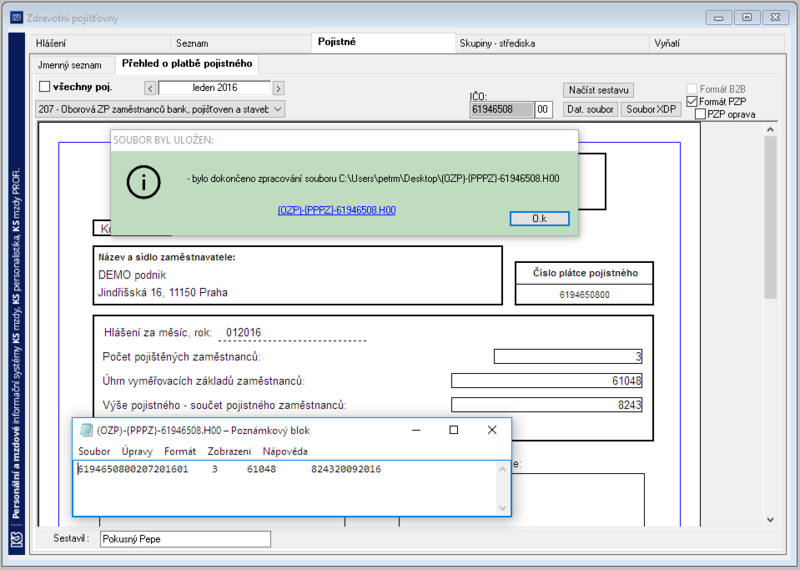
Task: Select the Pojistné tab
Action: coord(383,42)
